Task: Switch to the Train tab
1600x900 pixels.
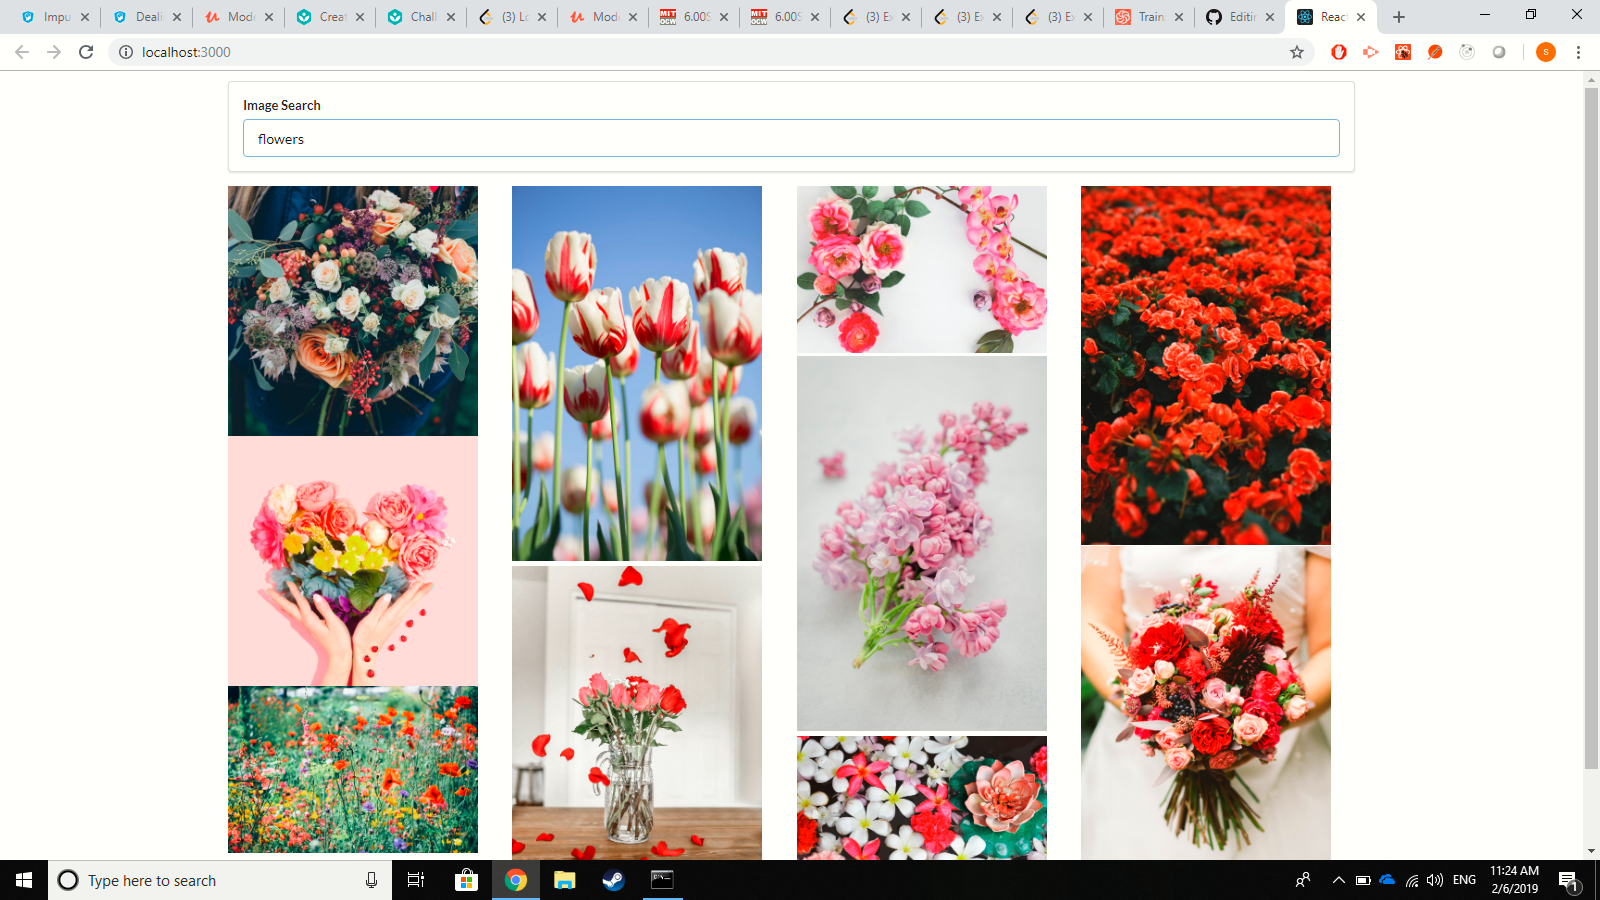Action: tap(1149, 17)
